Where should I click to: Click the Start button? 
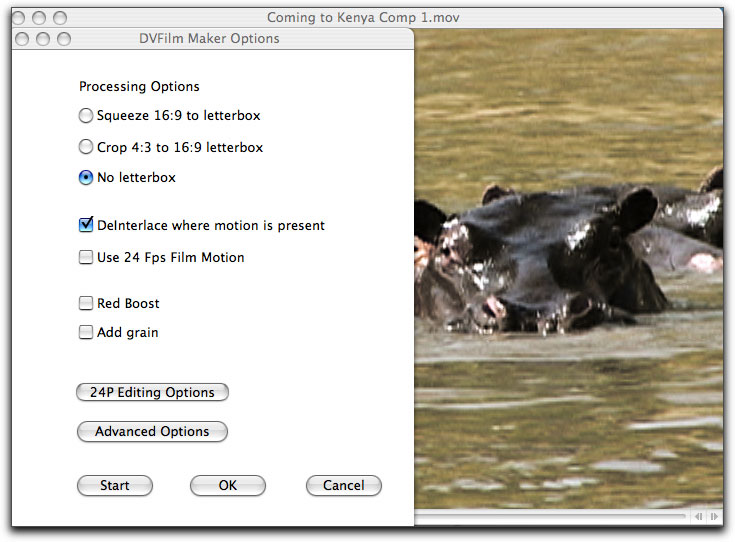(115, 485)
